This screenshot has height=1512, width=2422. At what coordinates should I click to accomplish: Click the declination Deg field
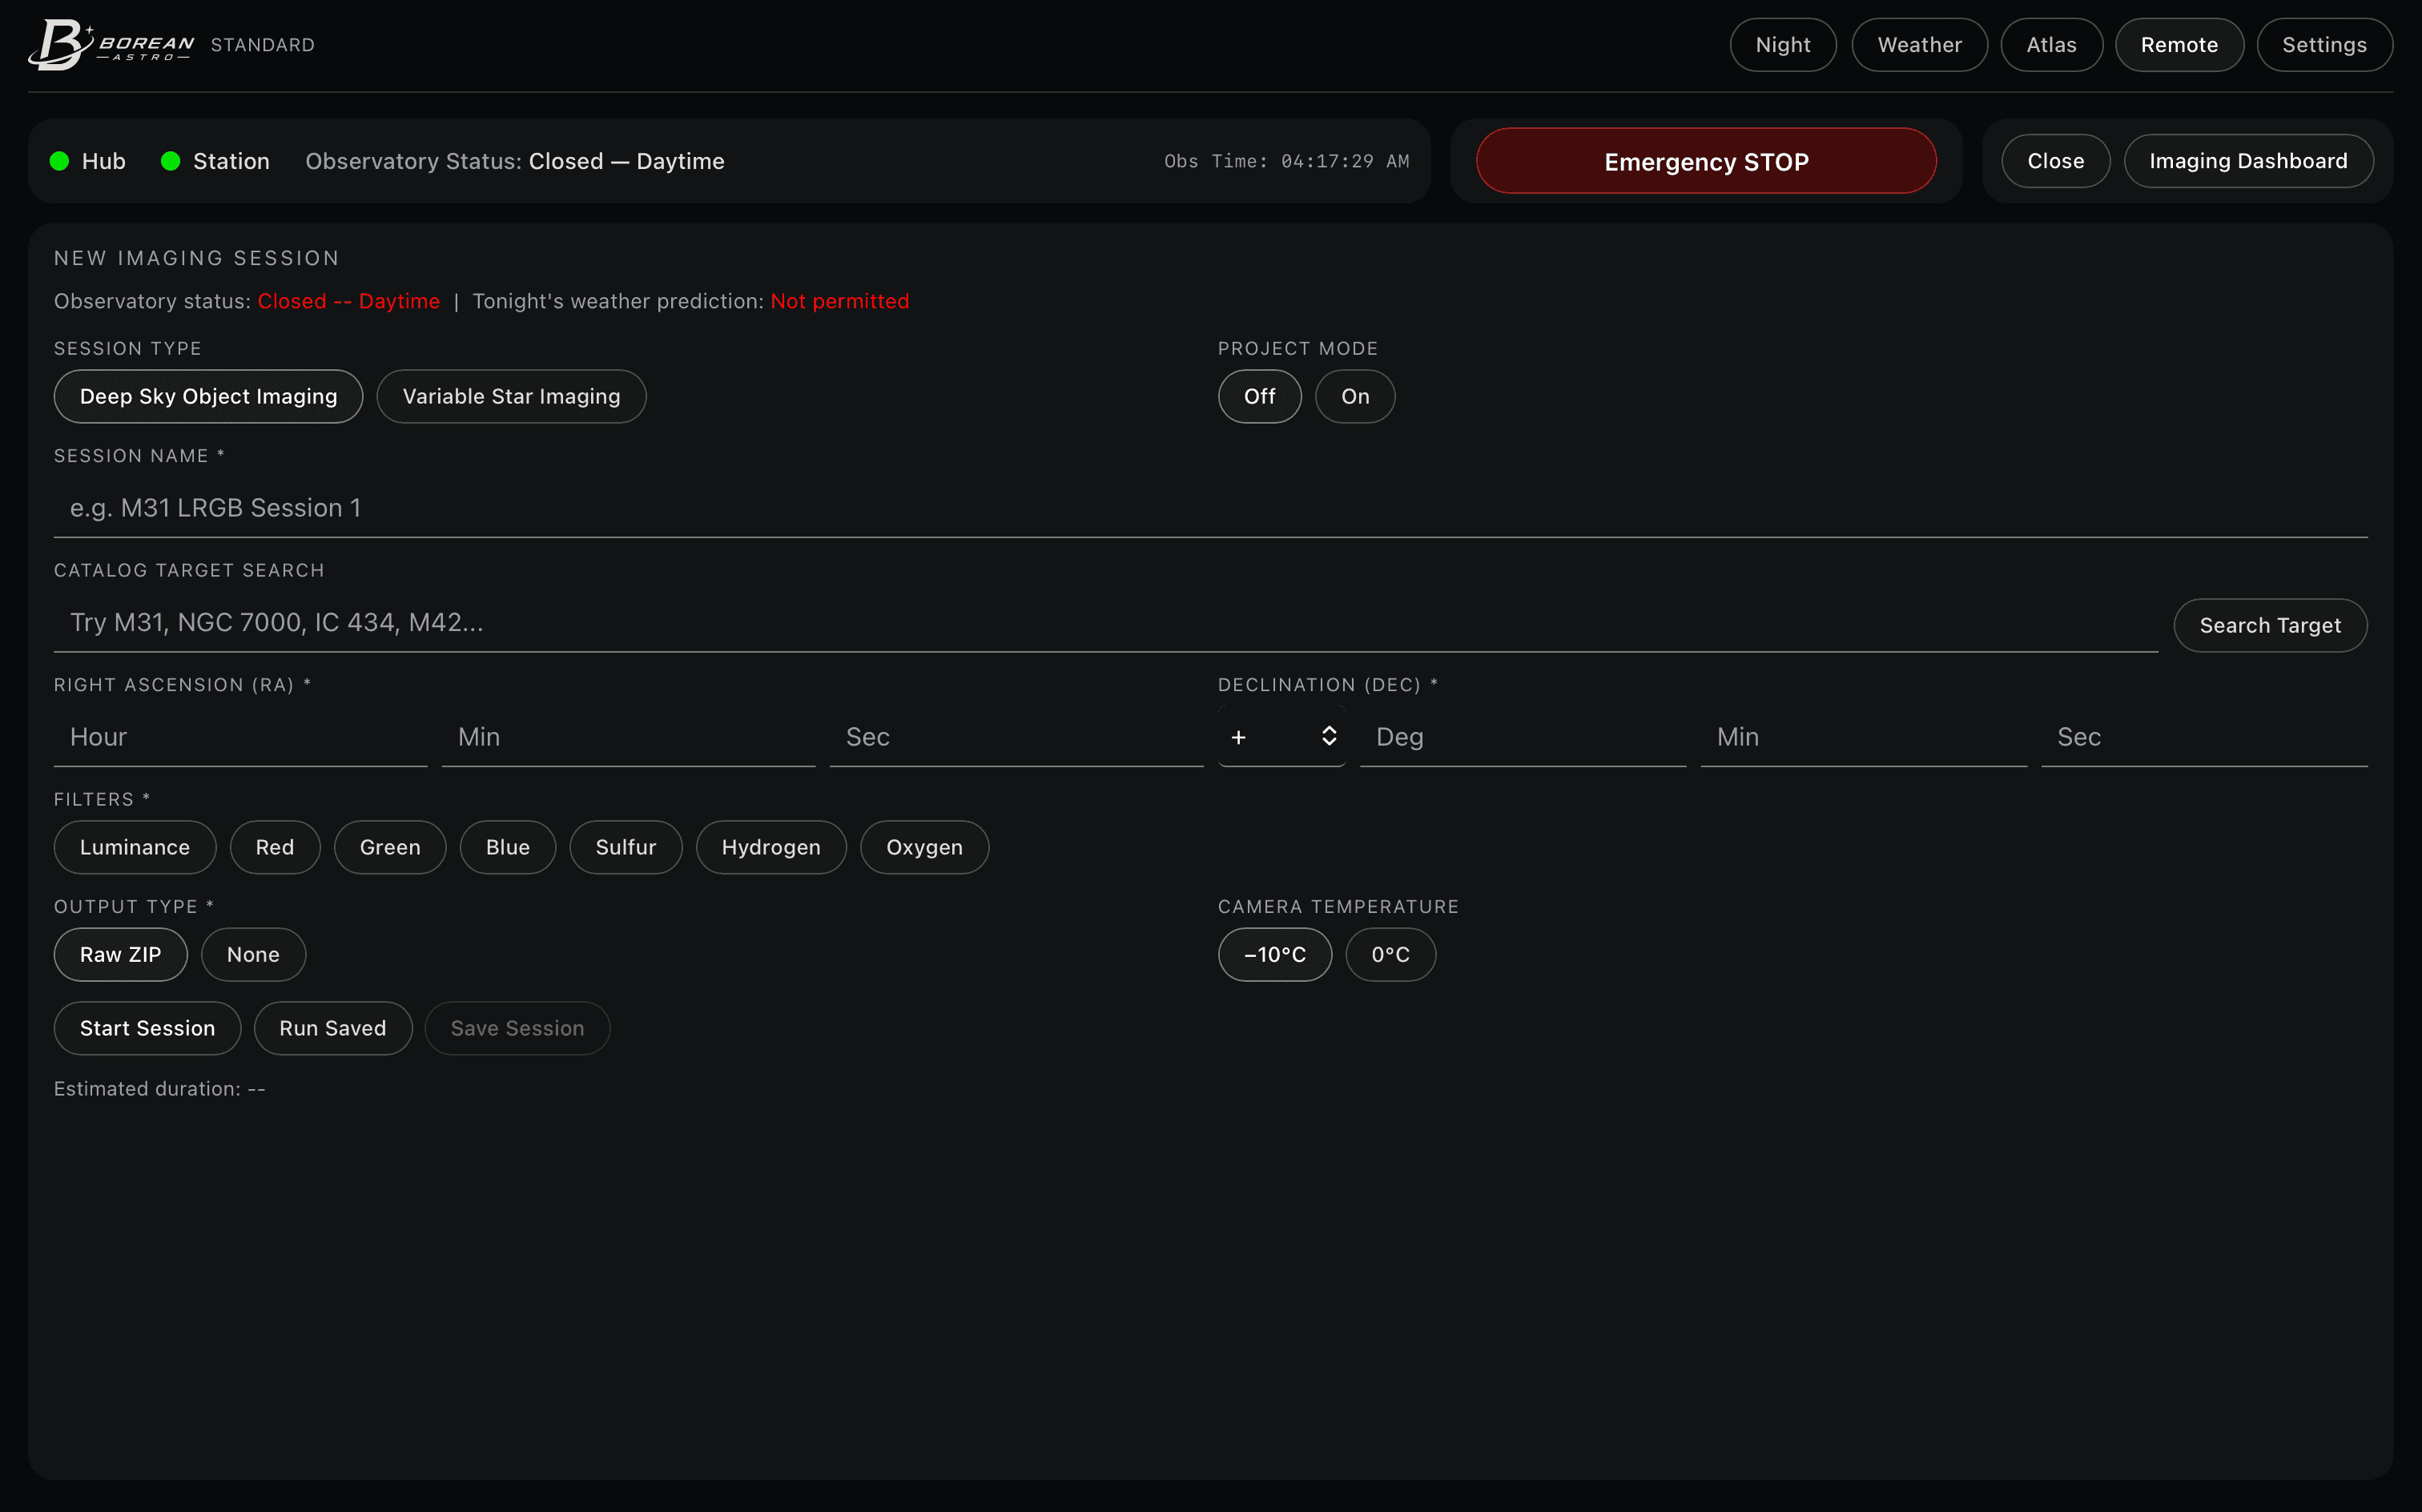(1522, 737)
